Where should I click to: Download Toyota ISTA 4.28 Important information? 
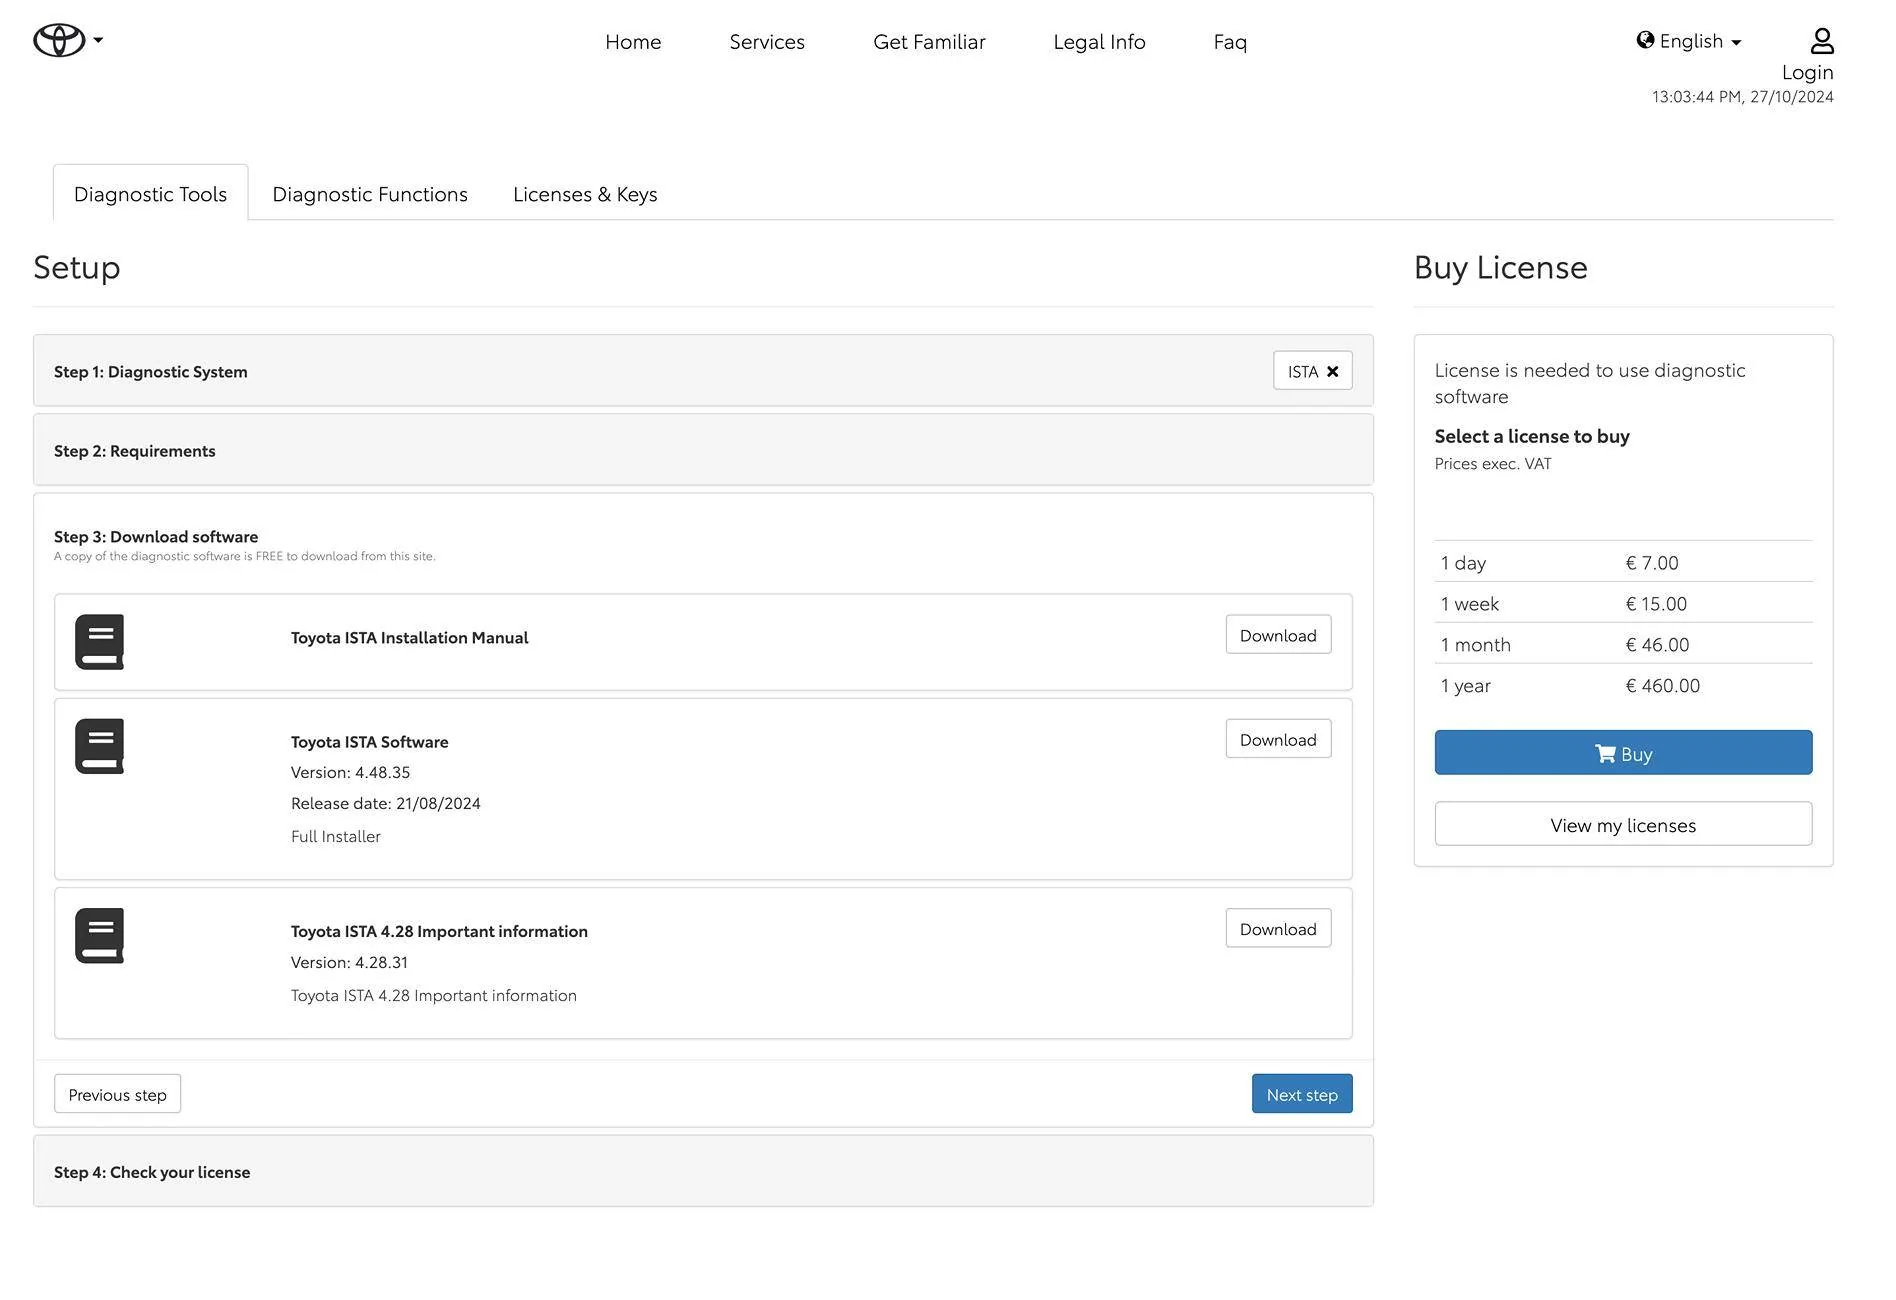1278,929
